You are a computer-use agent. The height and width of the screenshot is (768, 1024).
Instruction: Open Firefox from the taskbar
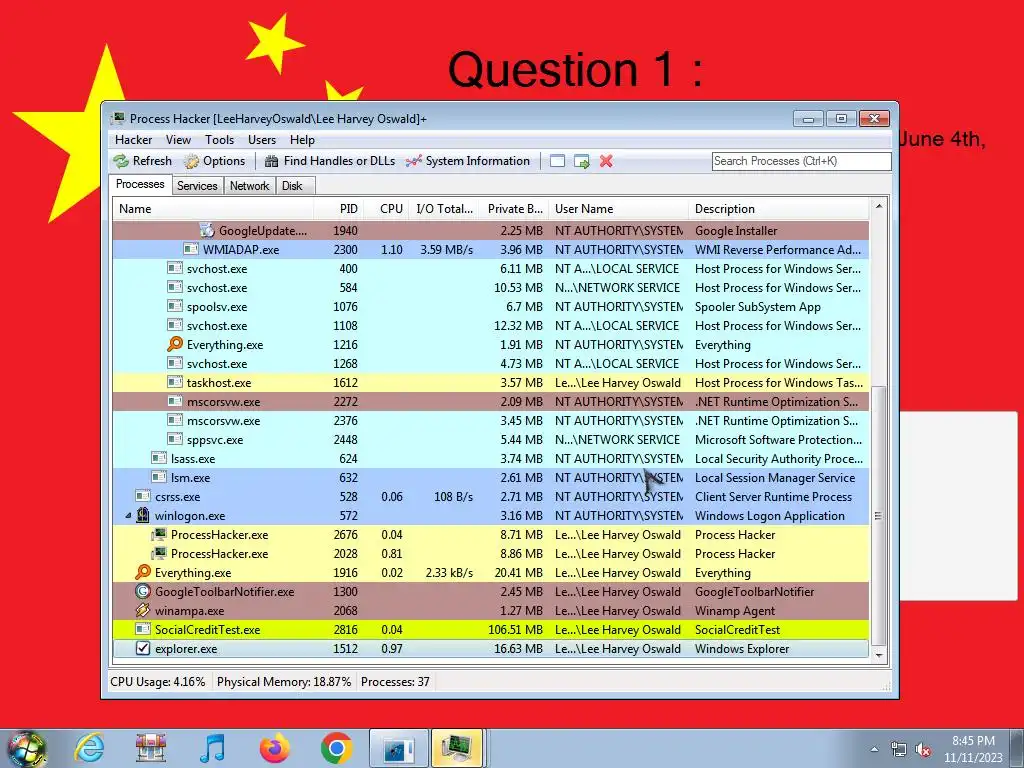click(x=275, y=748)
